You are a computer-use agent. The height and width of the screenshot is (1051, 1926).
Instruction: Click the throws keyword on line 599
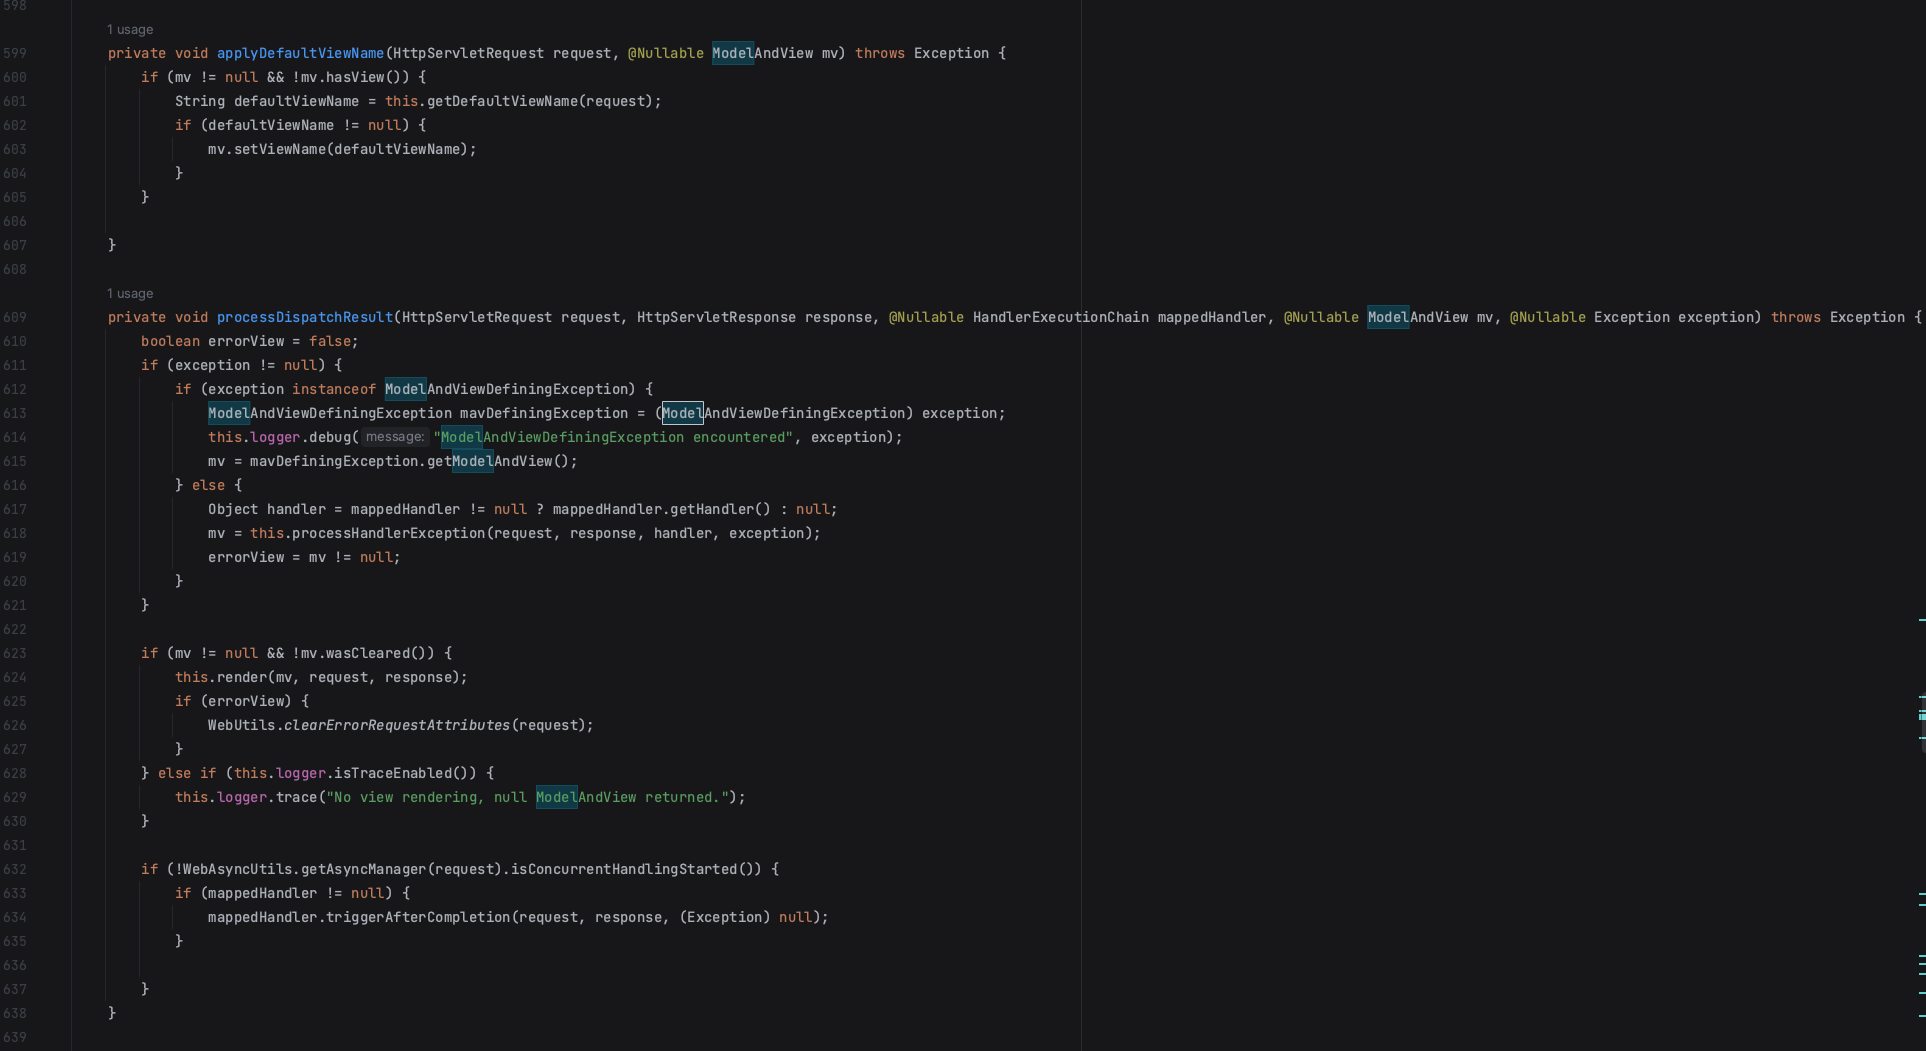(x=880, y=53)
